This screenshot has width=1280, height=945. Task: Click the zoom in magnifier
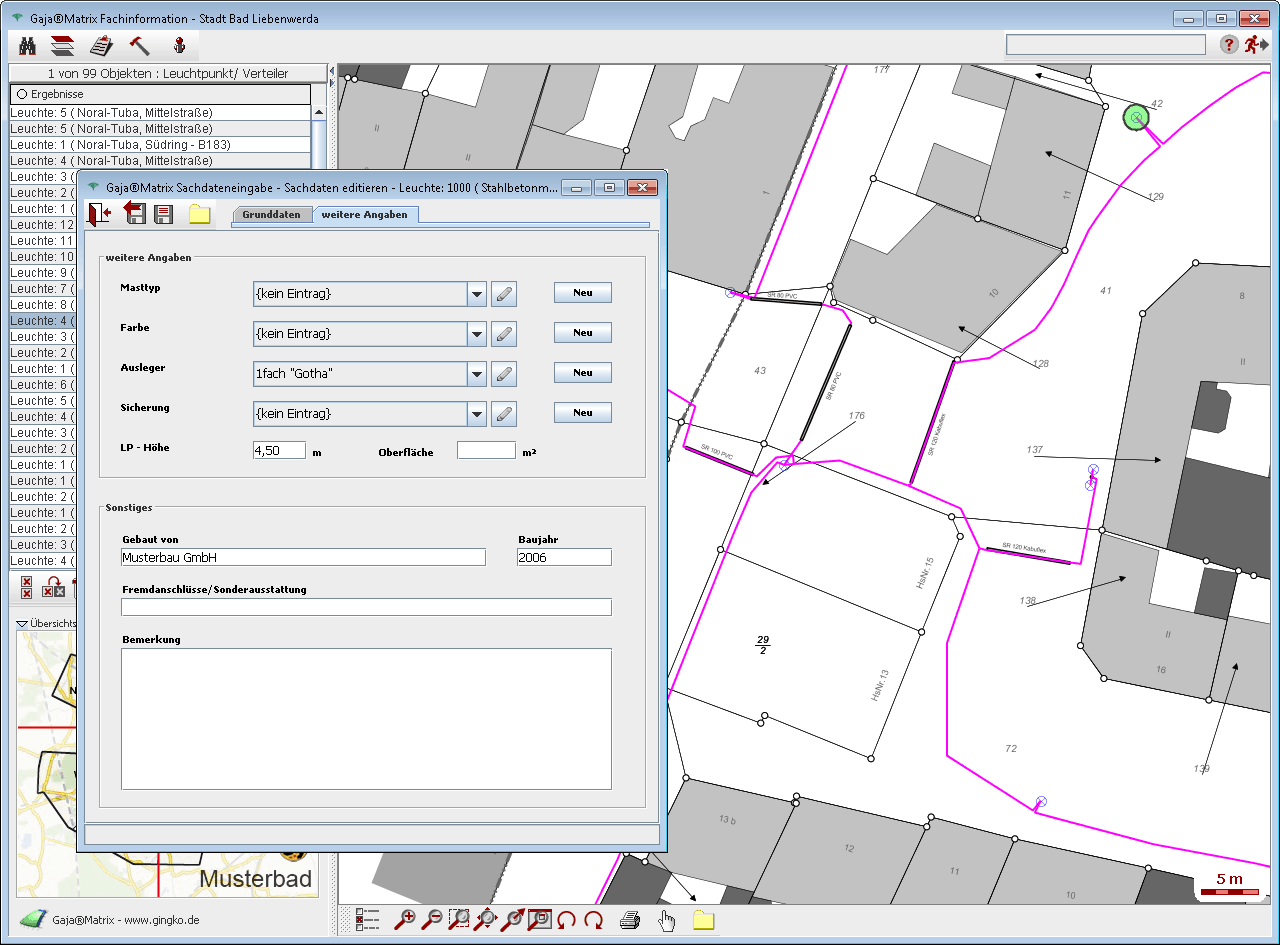click(x=405, y=920)
